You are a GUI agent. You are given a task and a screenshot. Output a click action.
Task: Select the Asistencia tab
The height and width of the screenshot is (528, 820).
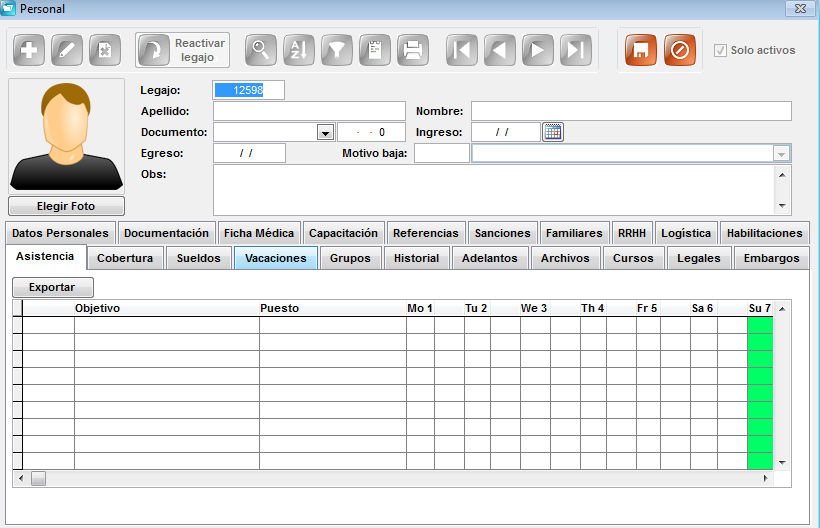(x=45, y=256)
